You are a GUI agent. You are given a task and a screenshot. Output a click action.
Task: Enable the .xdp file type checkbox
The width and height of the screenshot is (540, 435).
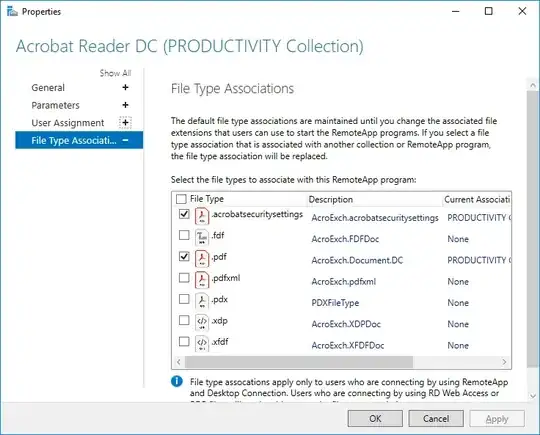pos(184,320)
